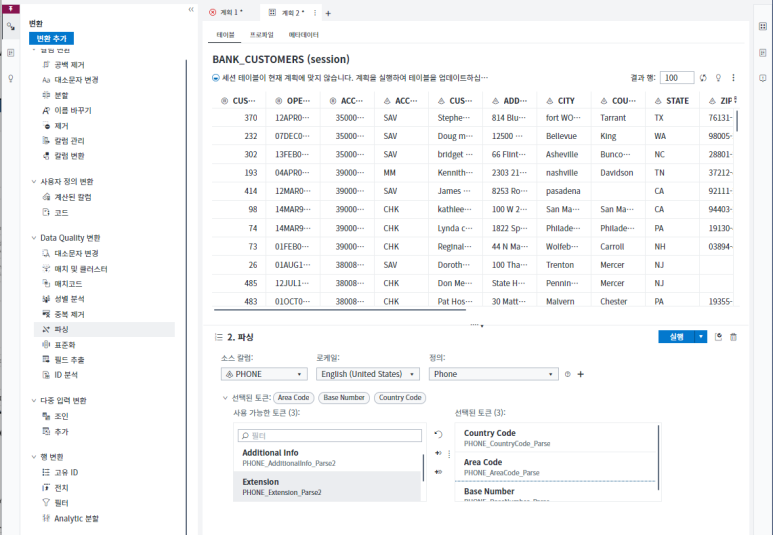Viewport: 773px width, 535px height.
Task: Open the 소스 칼럼 PHONE dropdown
Action: pyautogui.click(x=264, y=374)
